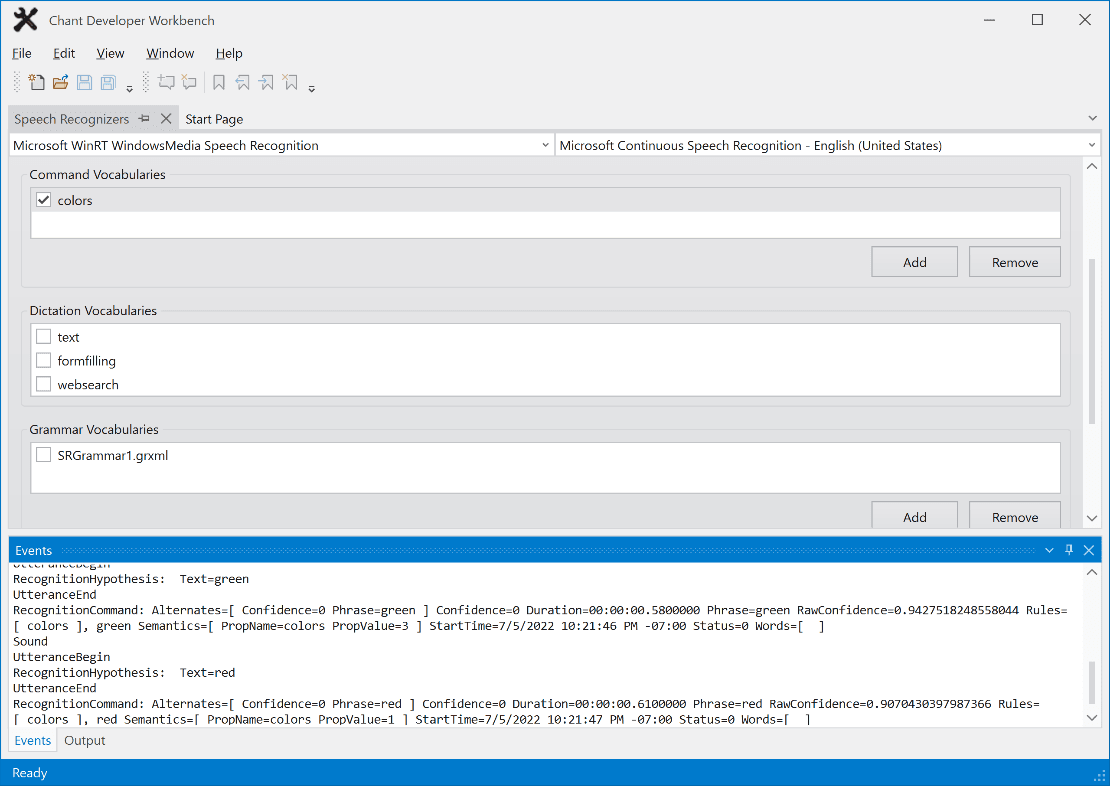Viewport: 1110px width, 786px height.
Task: Click the Events log scroll up arrow
Action: tap(1092, 572)
